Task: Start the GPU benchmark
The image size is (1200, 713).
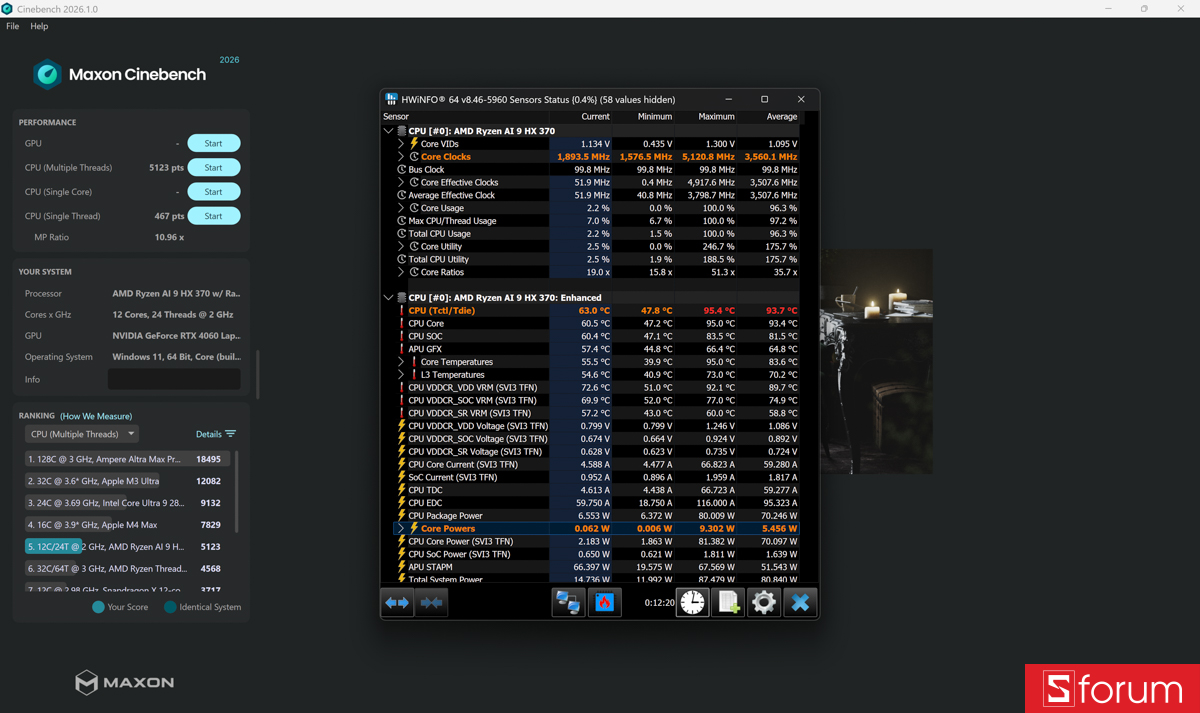Action: (x=214, y=143)
